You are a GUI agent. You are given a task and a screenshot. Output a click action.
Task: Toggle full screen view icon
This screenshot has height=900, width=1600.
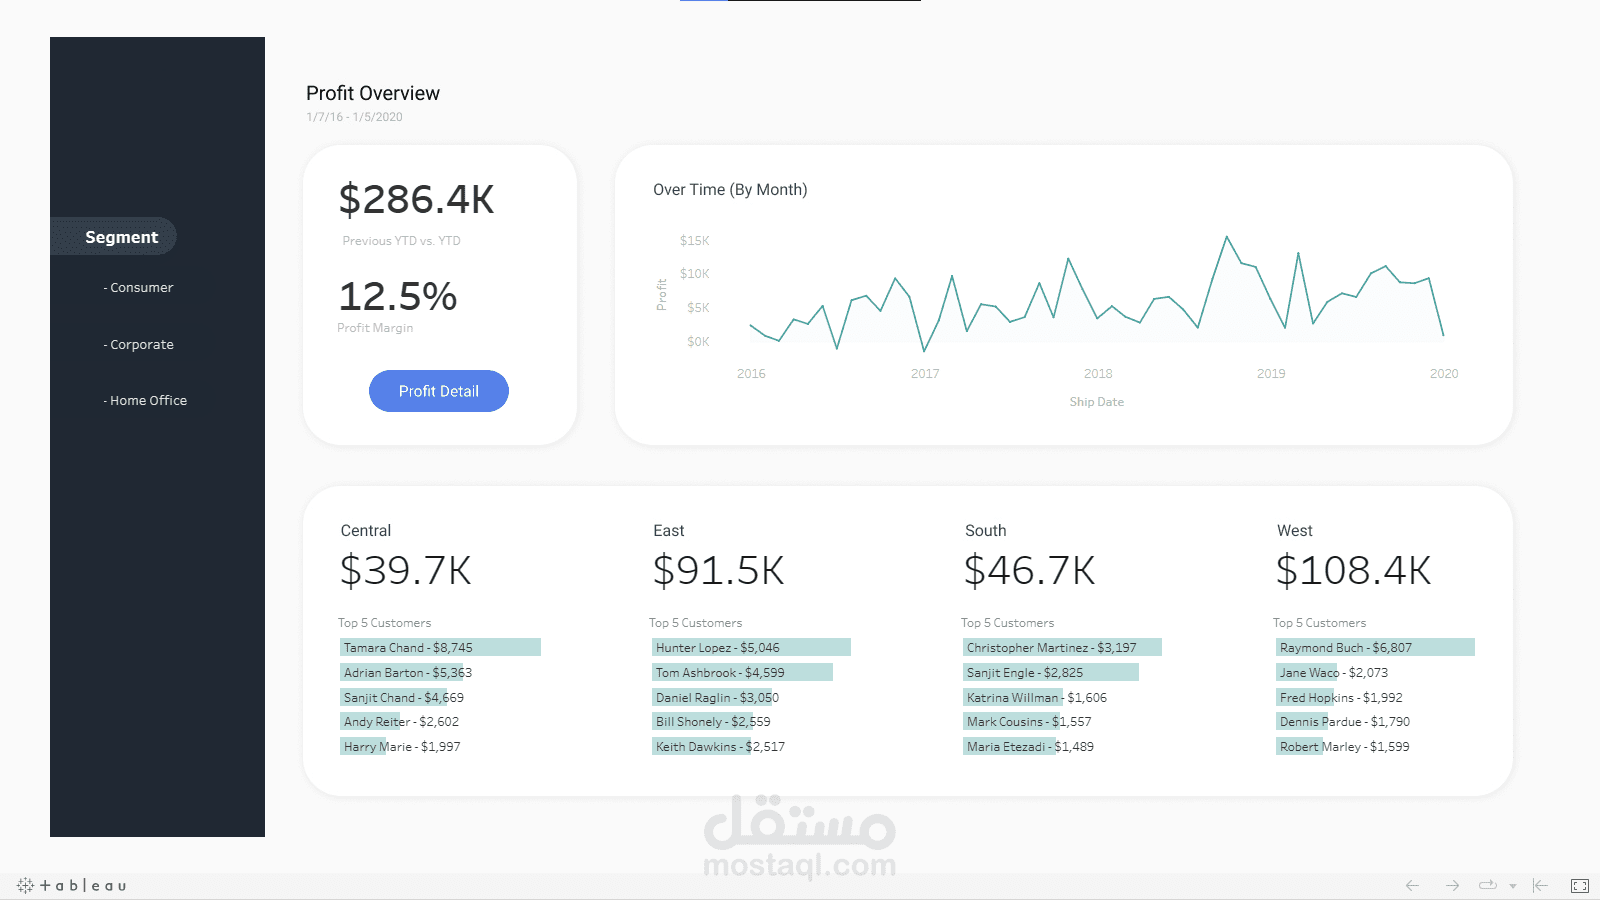[1580, 885]
